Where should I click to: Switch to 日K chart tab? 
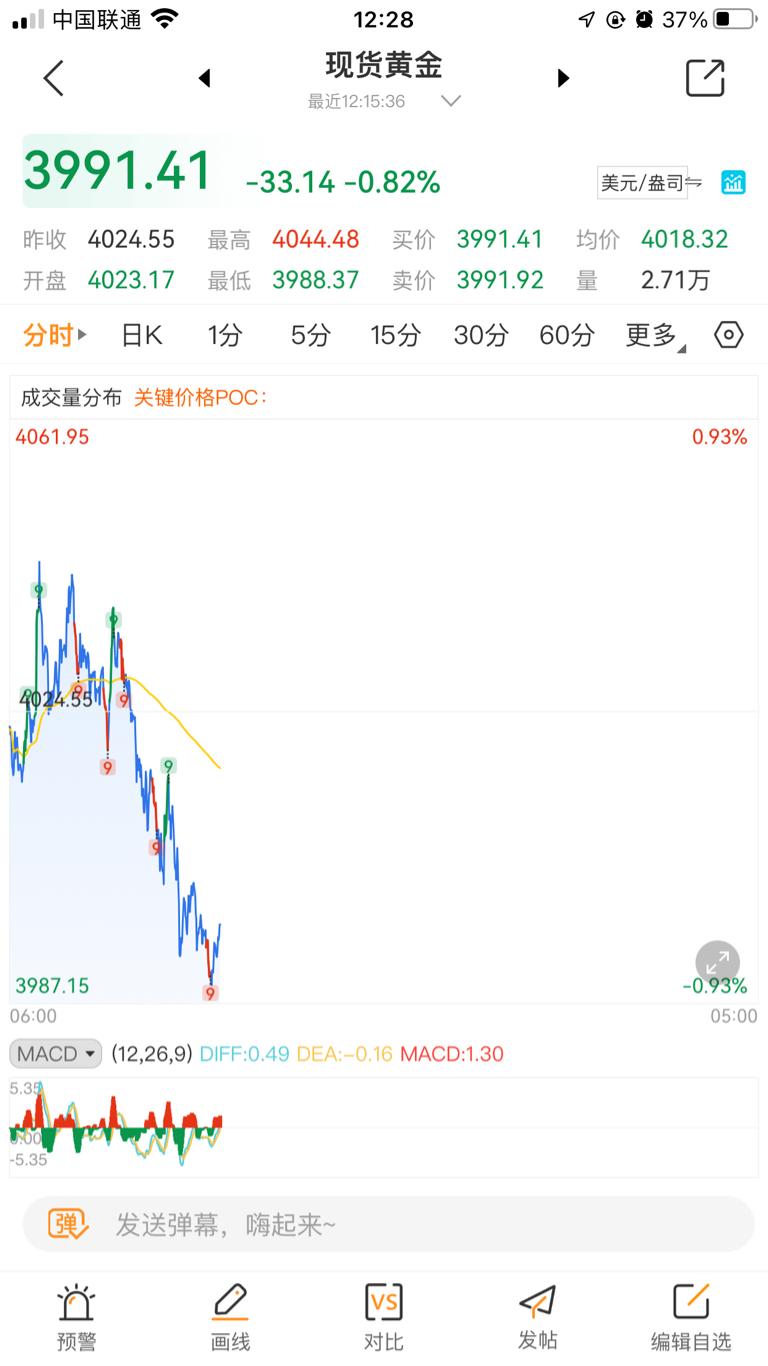click(141, 335)
